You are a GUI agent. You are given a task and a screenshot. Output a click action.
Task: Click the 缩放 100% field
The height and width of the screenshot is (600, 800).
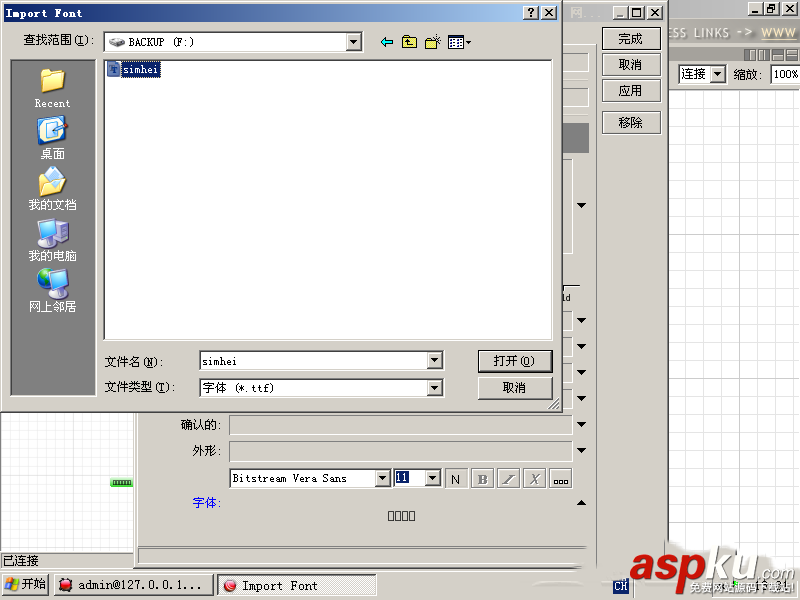point(785,74)
